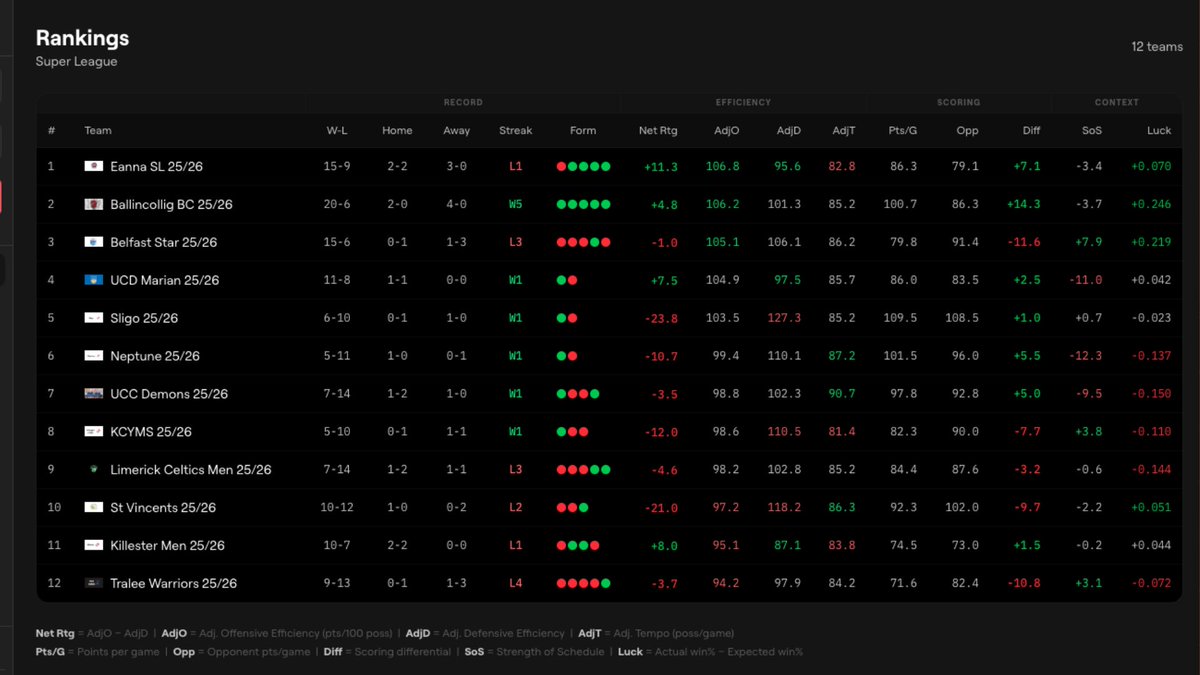Click the UCC Demons team logo

(x=94, y=394)
